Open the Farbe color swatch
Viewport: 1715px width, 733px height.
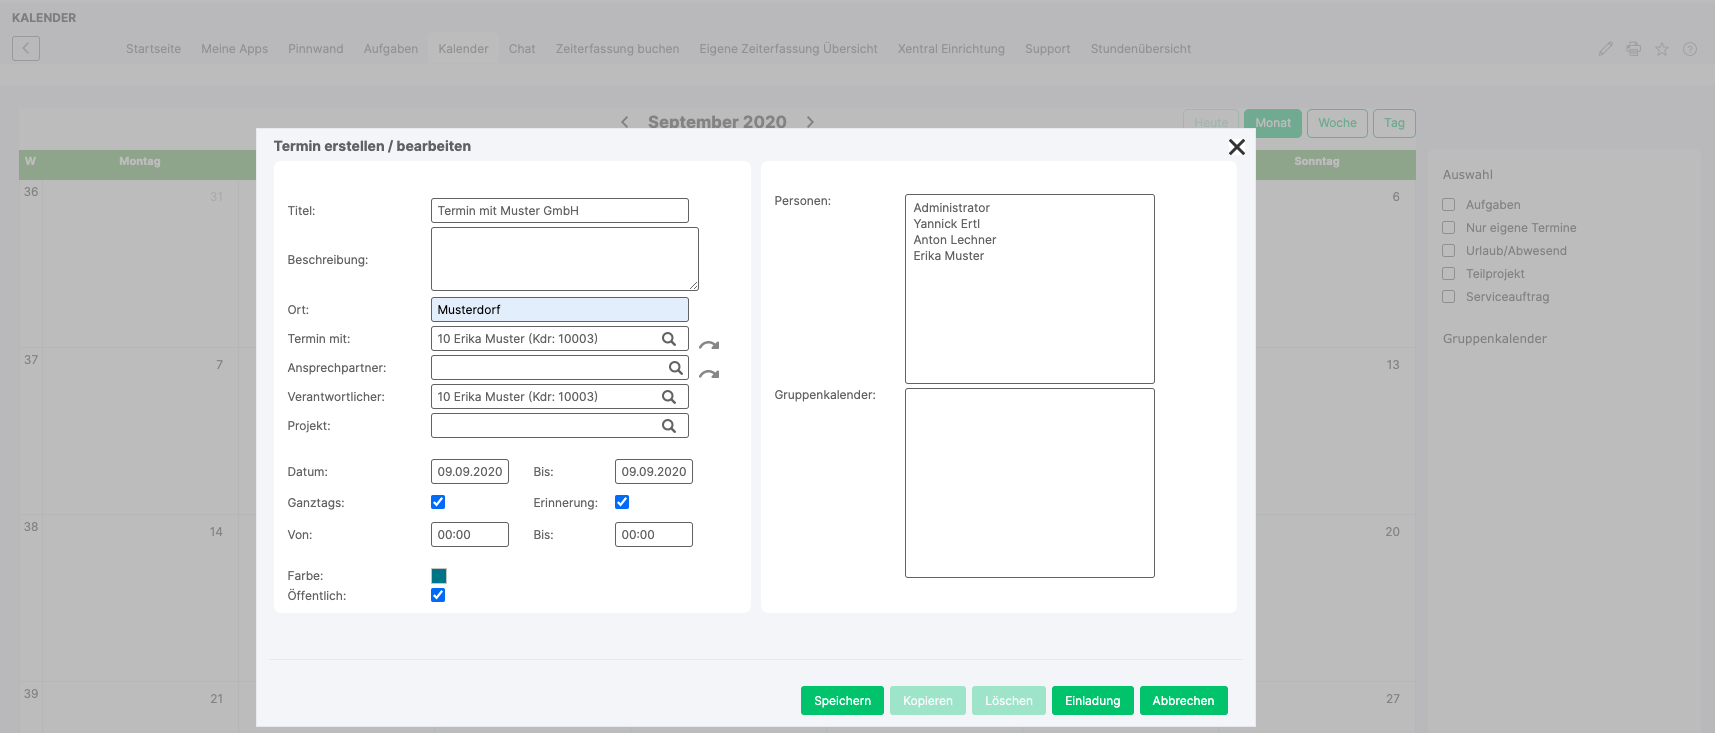tap(439, 576)
